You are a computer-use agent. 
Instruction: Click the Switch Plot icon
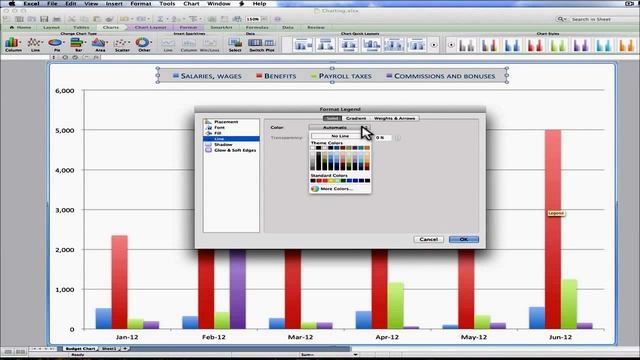(262, 43)
